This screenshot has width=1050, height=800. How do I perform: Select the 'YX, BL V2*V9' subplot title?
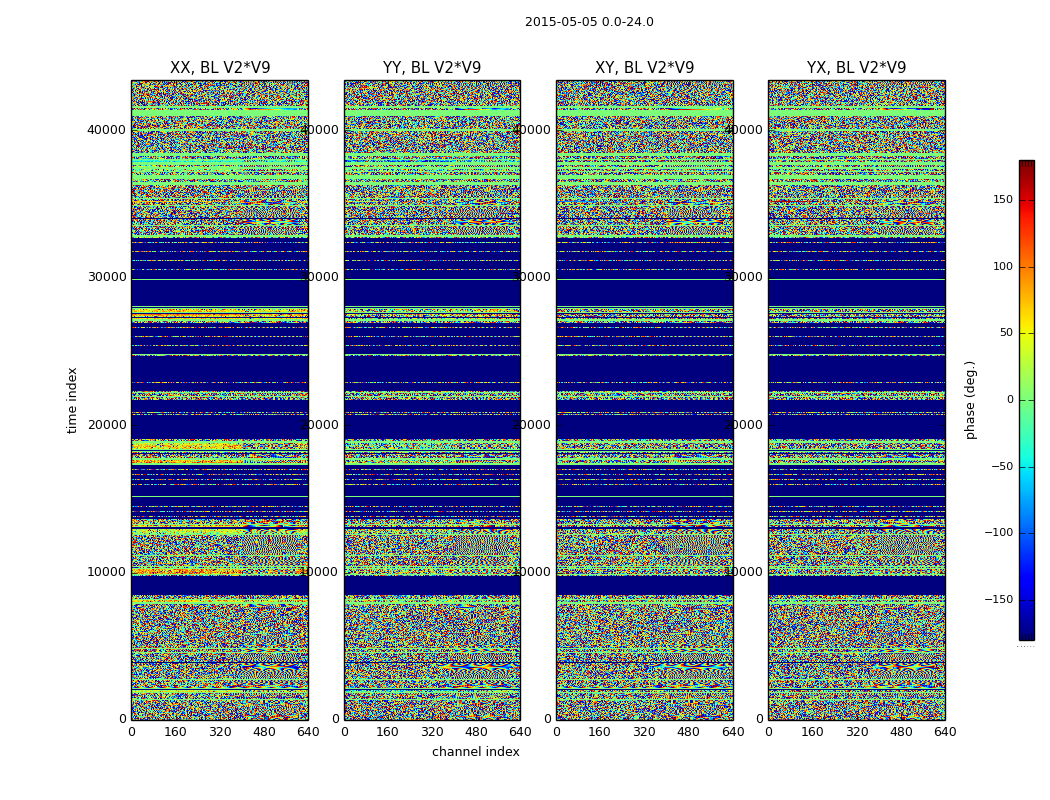coord(856,68)
